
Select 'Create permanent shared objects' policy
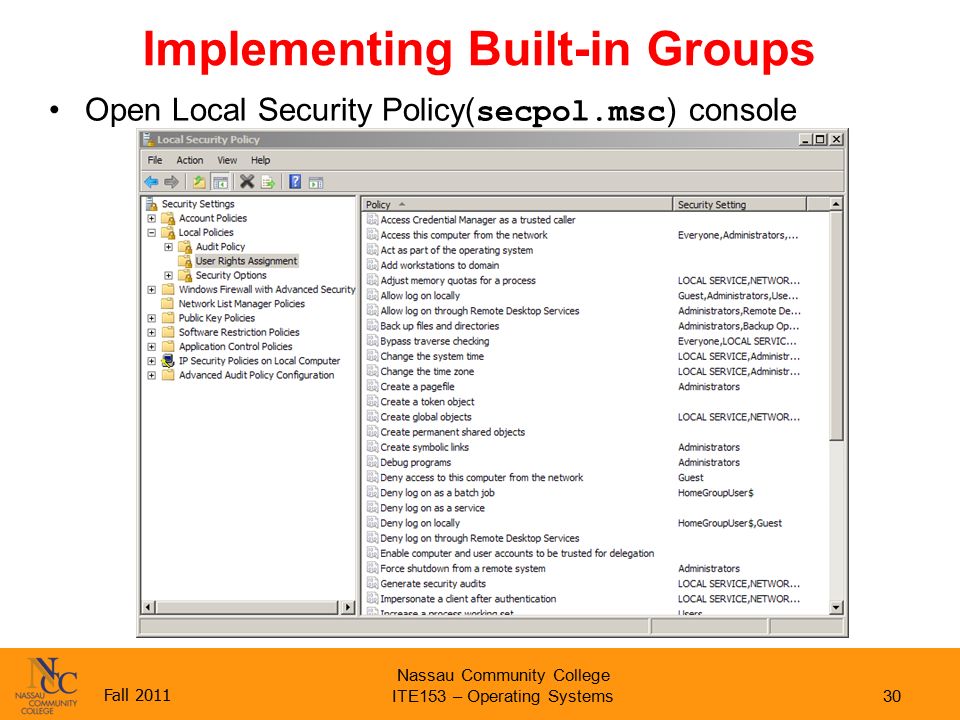452,432
